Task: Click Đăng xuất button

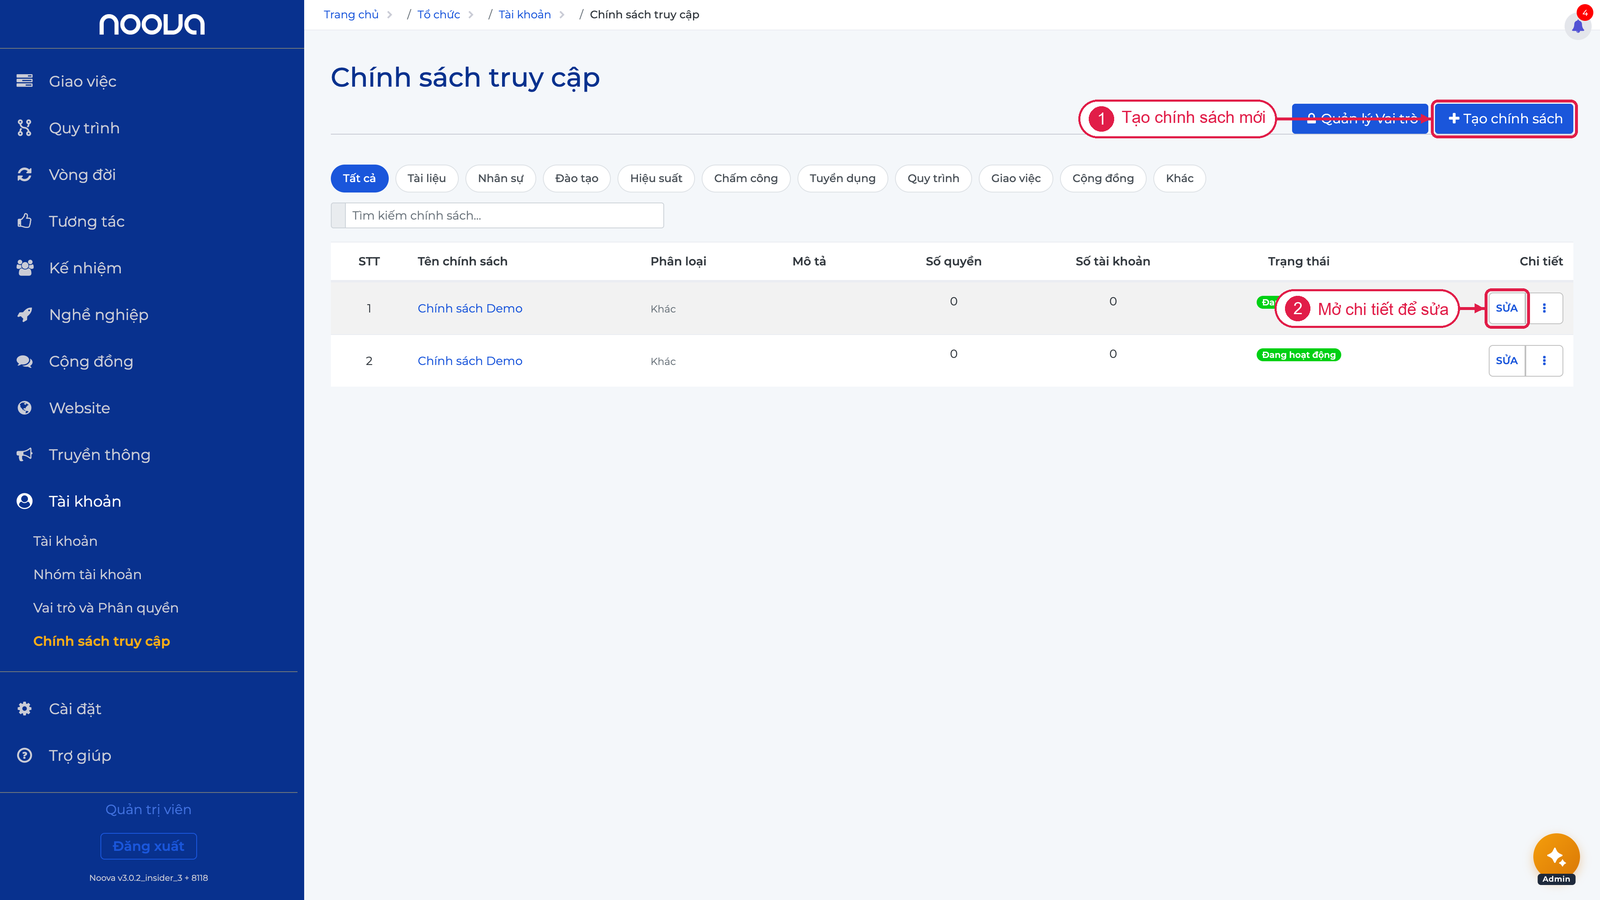Action: (x=149, y=846)
